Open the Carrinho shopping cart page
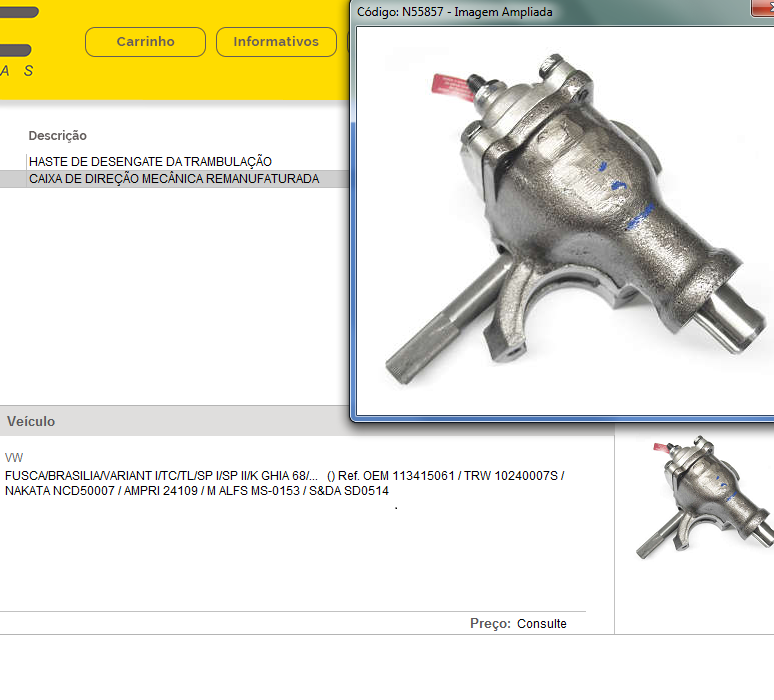Image resolution: width=774 pixels, height=700 pixels. coord(145,42)
